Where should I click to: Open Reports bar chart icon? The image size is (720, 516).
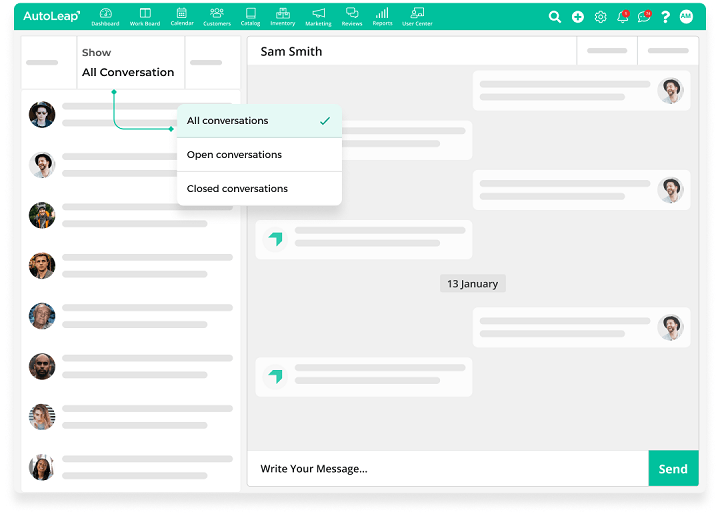coord(382,16)
